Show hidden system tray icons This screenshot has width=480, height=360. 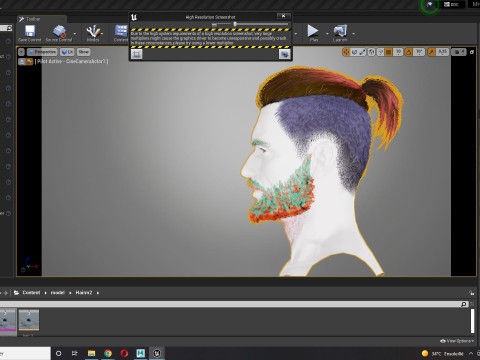point(471,353)
